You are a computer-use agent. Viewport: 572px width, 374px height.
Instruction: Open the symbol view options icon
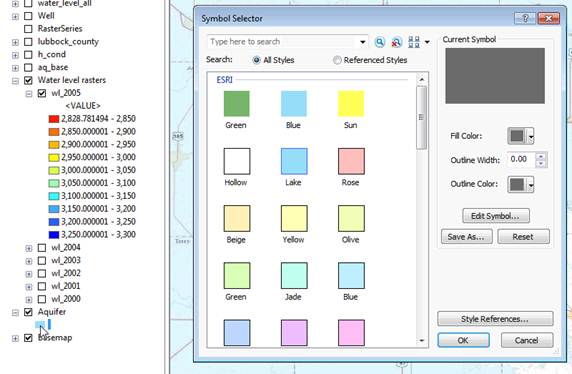pyautogui.click(x=418, y=42)
